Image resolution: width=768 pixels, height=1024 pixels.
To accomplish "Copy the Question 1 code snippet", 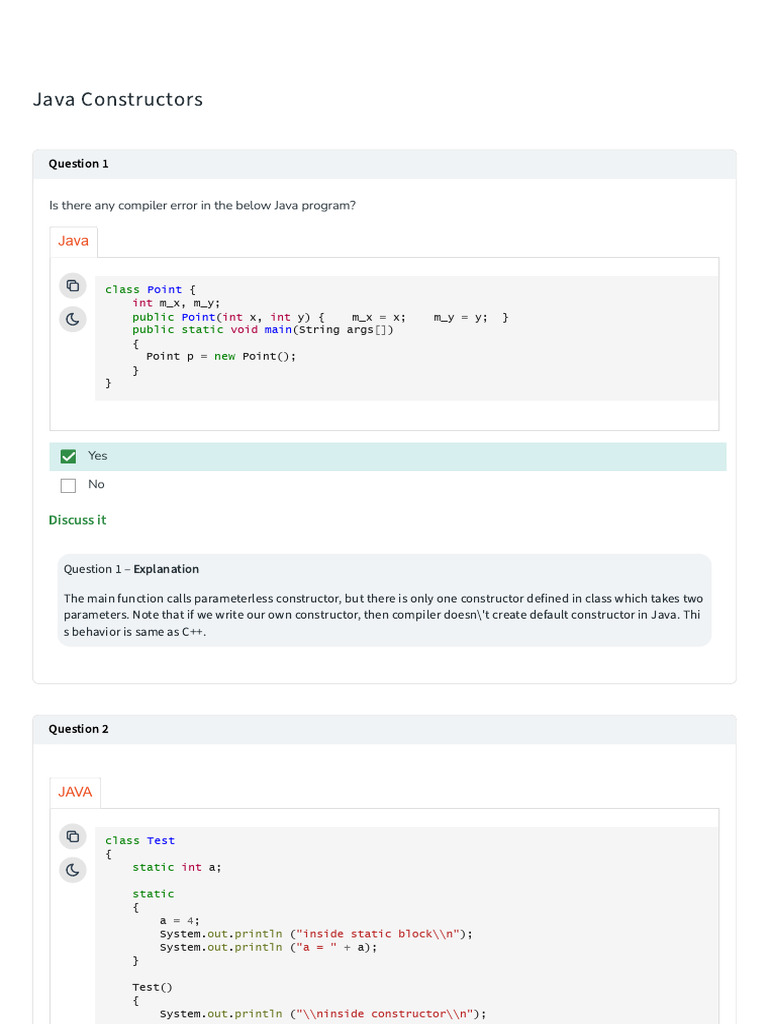I will 73,286.
